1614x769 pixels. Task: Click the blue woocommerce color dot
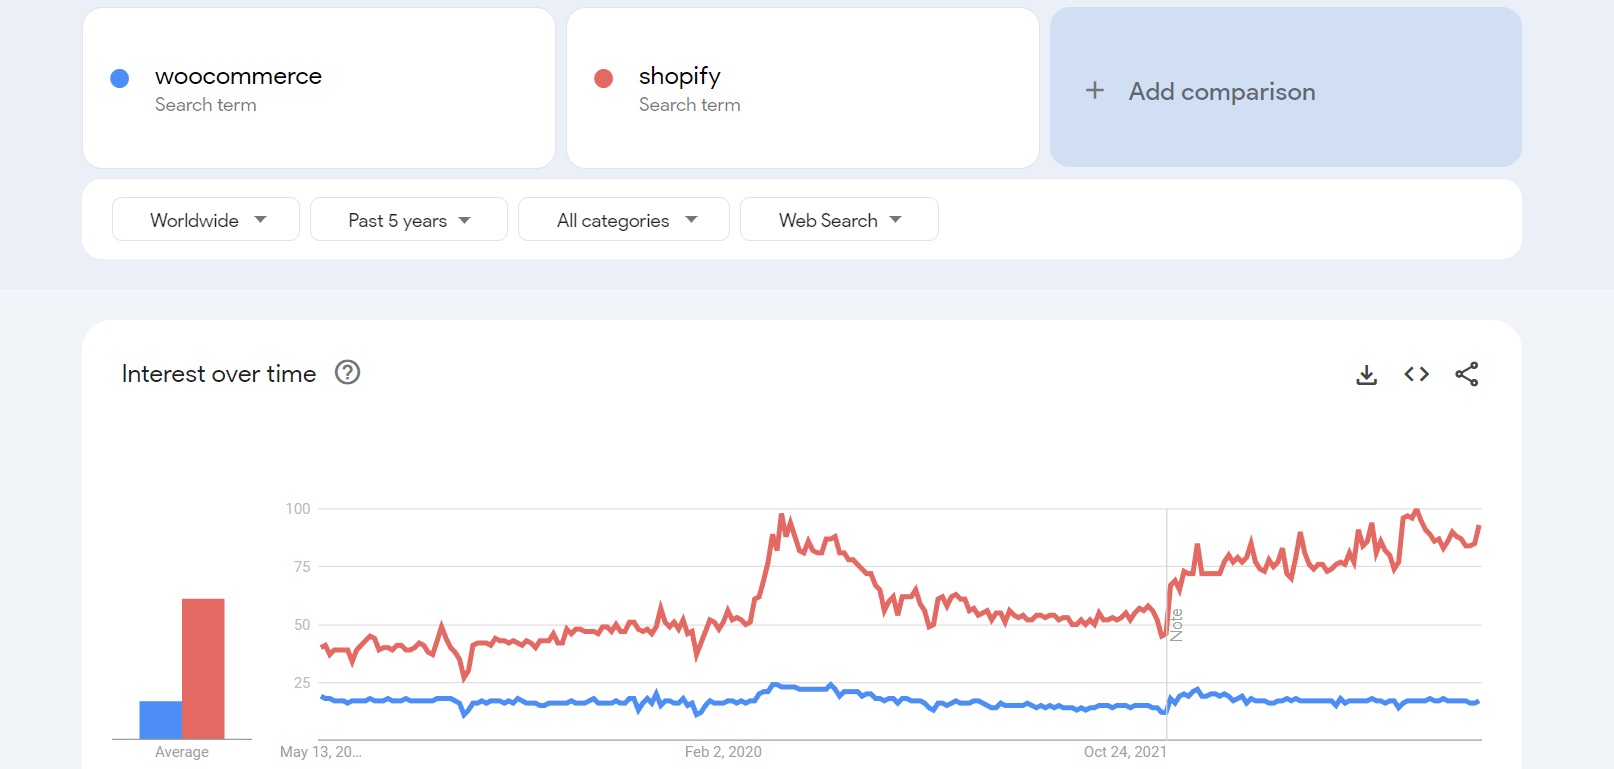coord(120,79)
